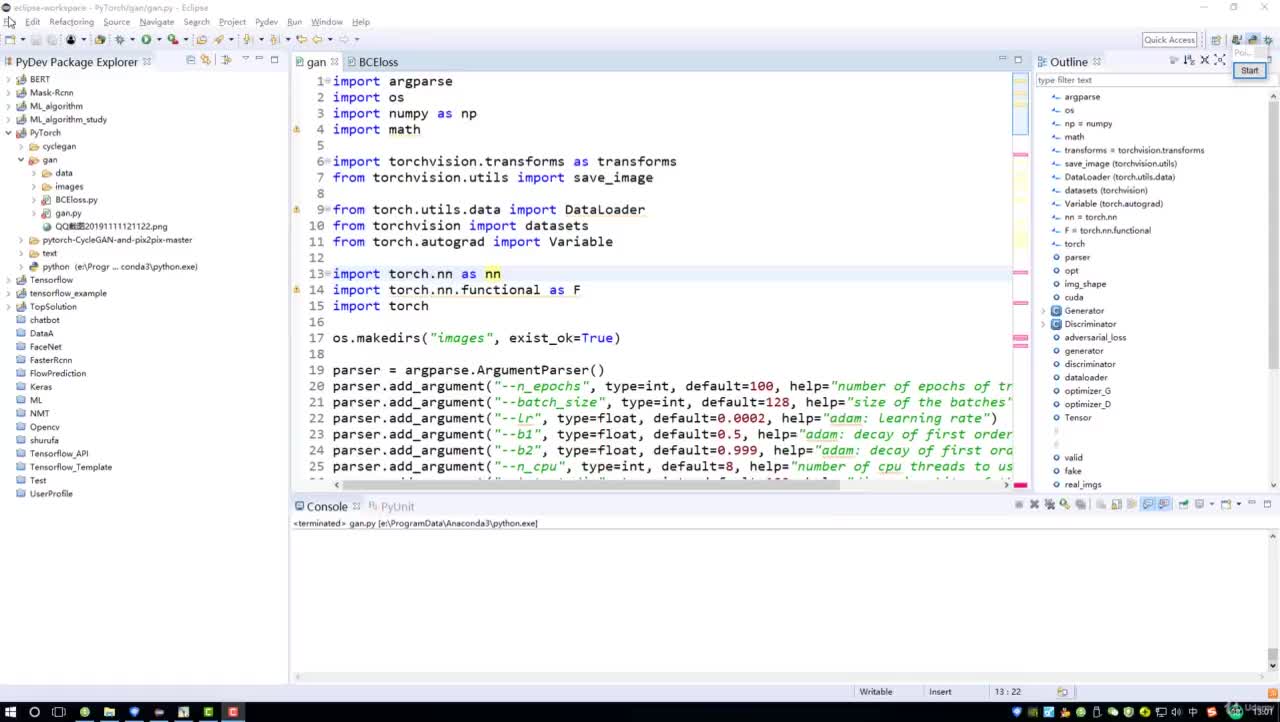The width and height of the screenshot is (1280, 722).
Task: Click Expand All icon in Outline
Action: point(1219,61)
